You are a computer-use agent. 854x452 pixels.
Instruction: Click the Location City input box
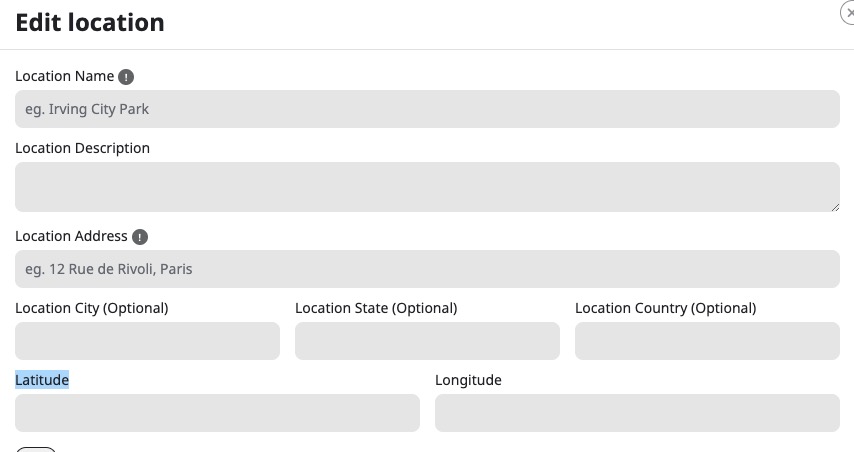(148, 341)
